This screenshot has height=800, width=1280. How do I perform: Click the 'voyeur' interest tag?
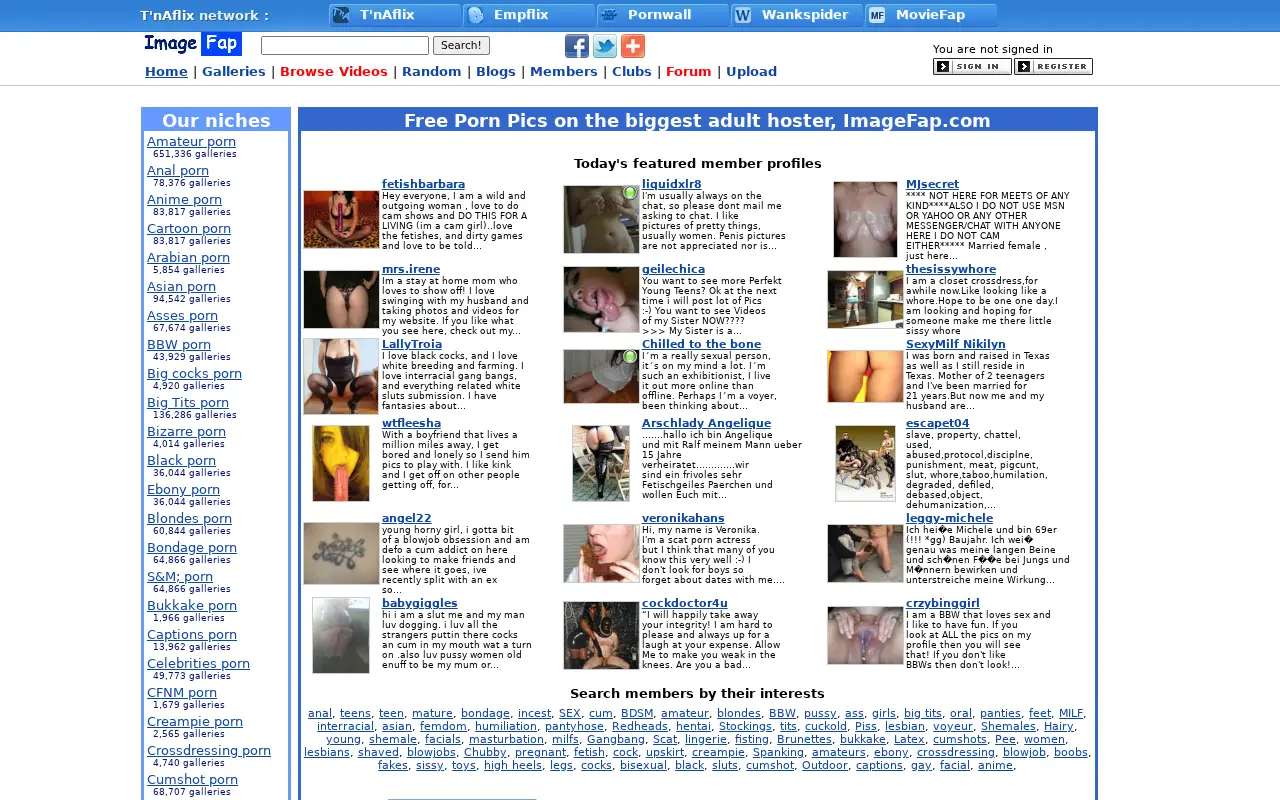(x=953, y=727)
